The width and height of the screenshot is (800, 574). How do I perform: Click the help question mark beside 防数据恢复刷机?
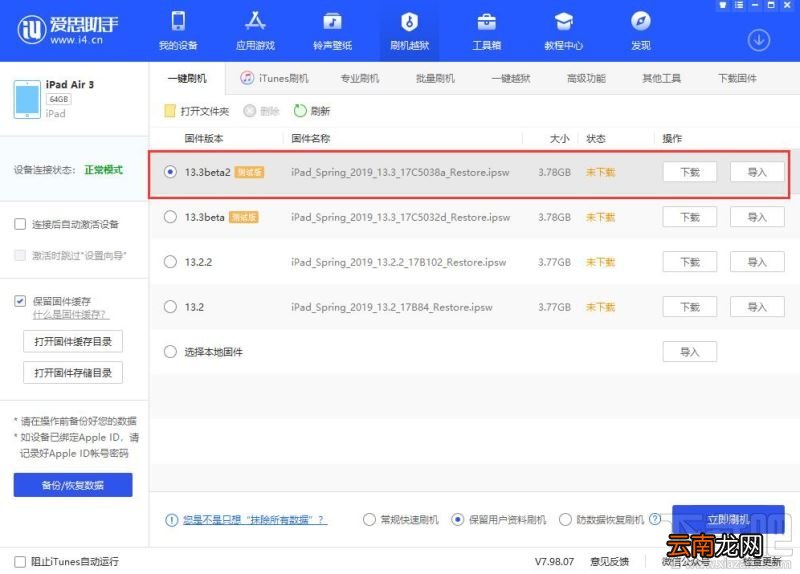[655, 519]
